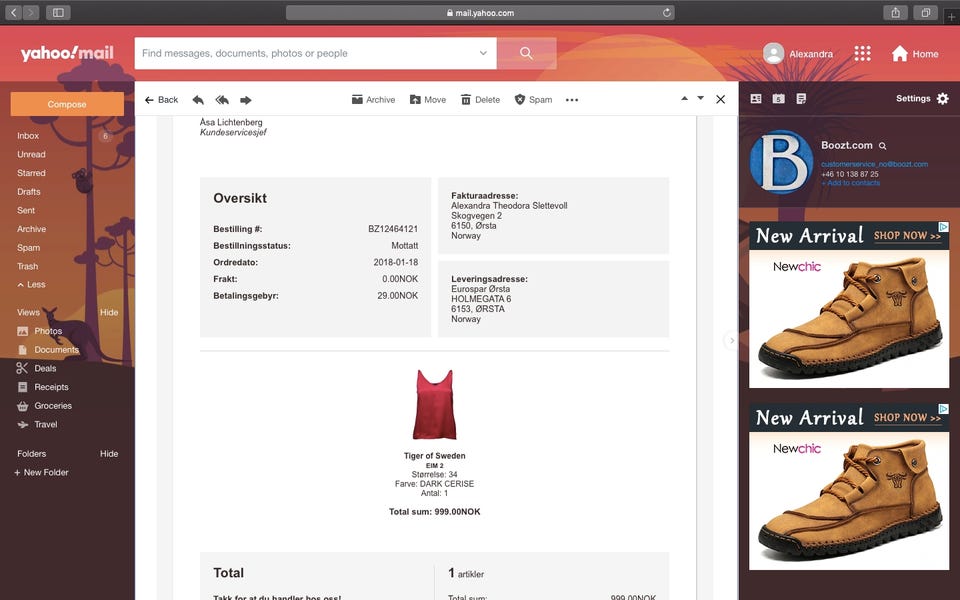Screen dimensions: 960x600
Task: Open the more actions ellipsis menu
Action: [x=572, y=100]
